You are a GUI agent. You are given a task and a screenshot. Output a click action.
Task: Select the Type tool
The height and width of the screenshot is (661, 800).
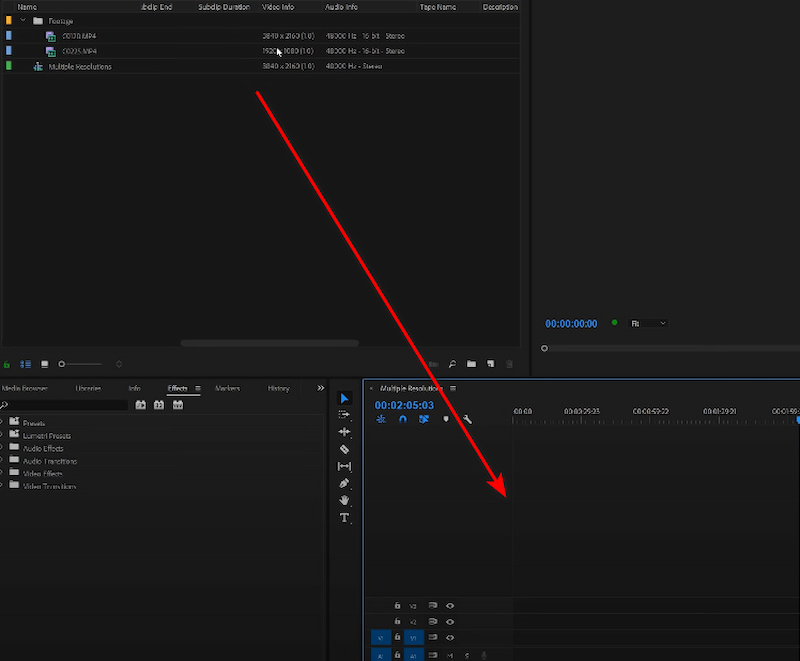[344, 518]
